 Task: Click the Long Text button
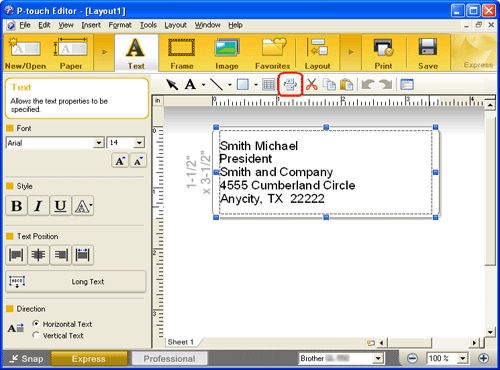click(x=76, y=282)
